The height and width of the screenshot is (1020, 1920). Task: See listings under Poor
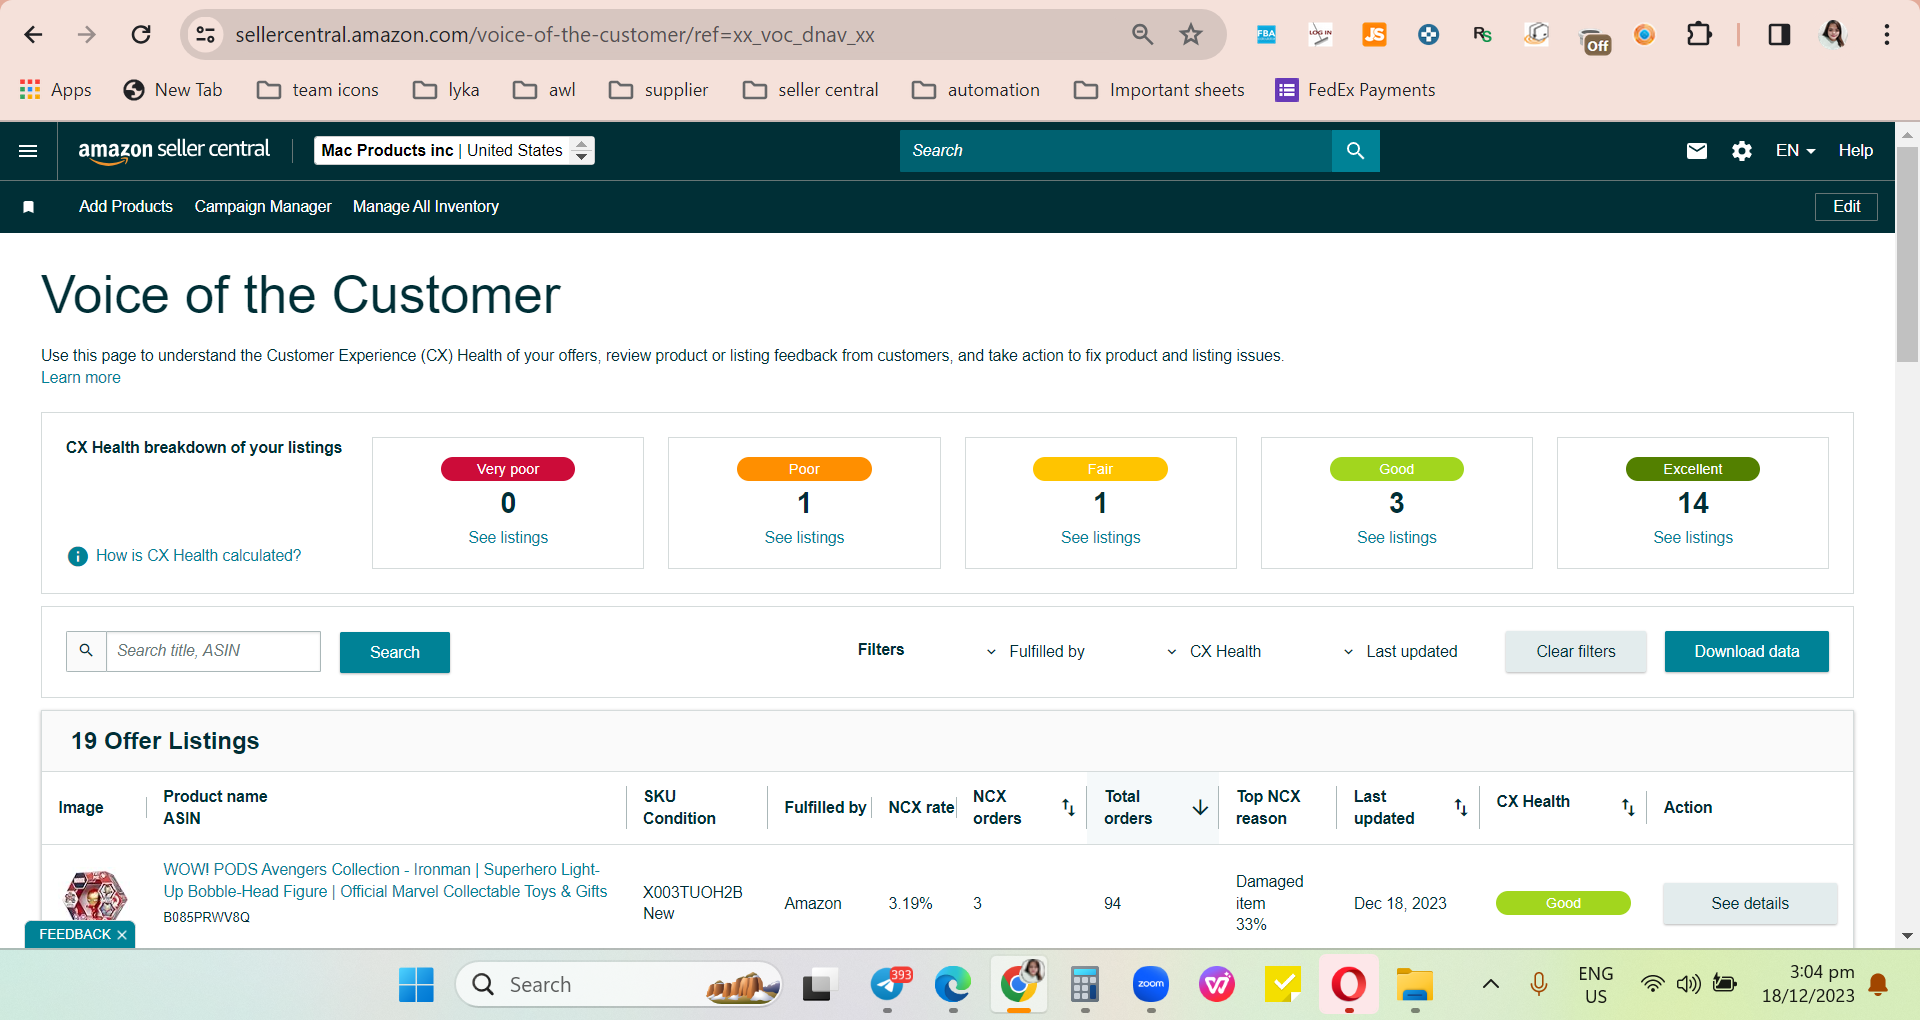pos(804,538)
